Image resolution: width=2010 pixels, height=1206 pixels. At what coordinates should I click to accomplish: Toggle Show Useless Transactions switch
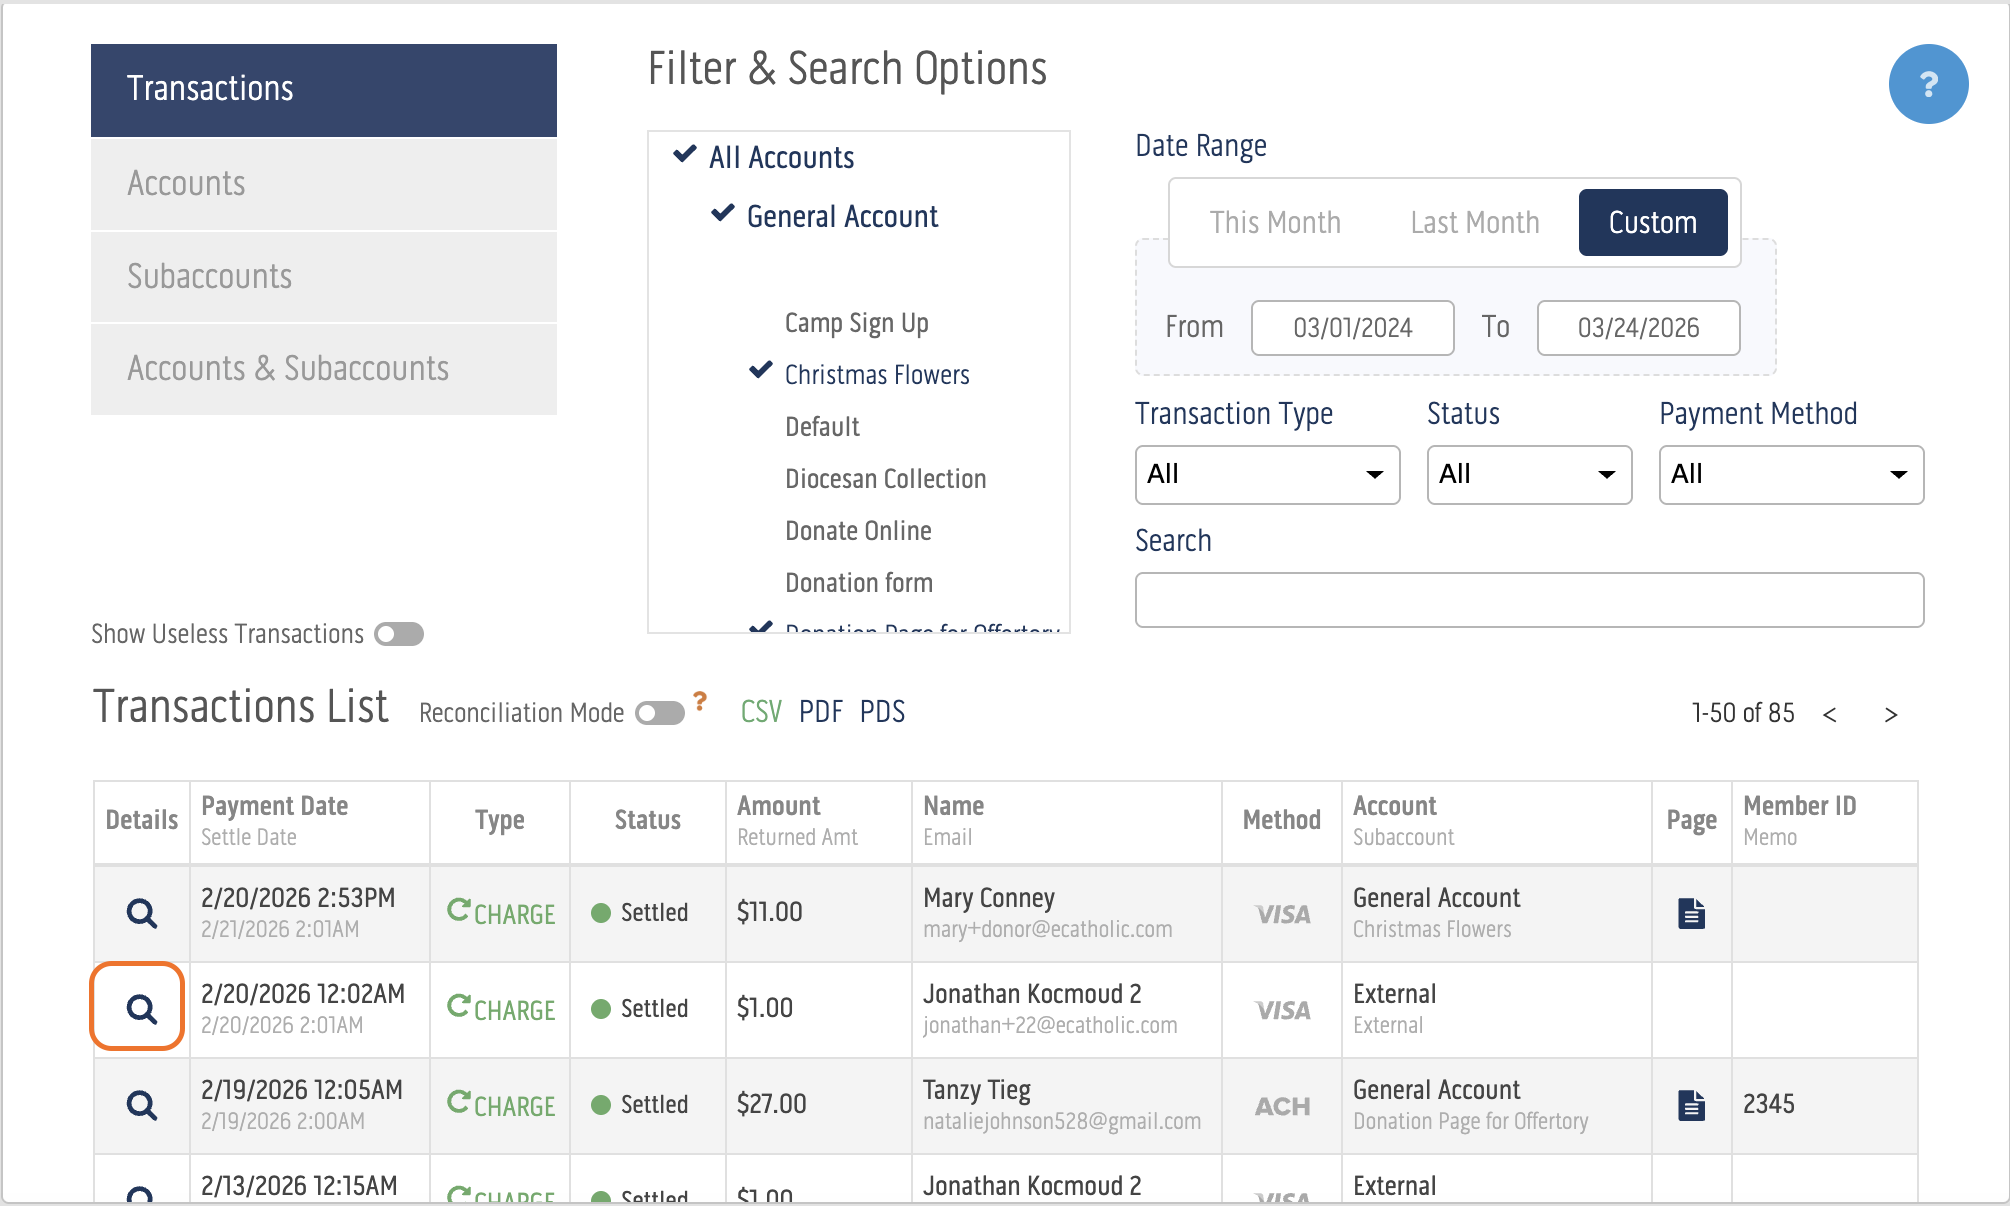point(399,634)
